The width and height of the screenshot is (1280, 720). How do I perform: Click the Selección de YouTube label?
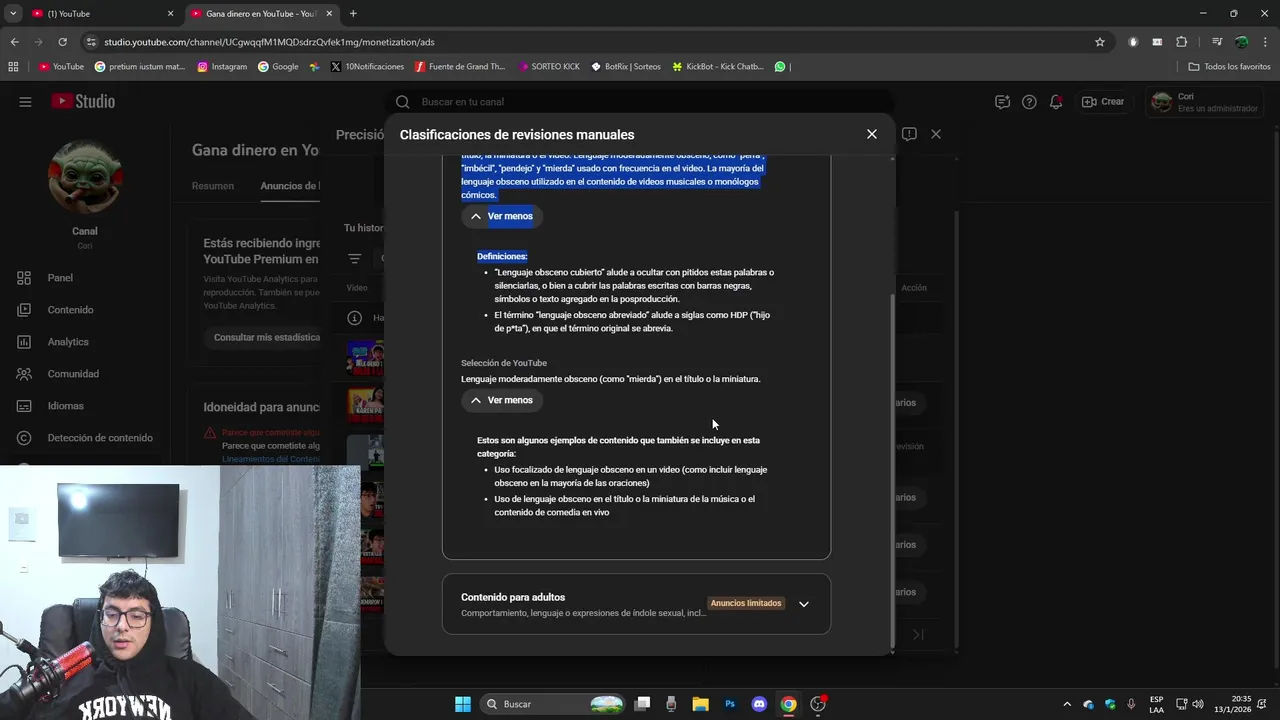click(x=504, y=363)
